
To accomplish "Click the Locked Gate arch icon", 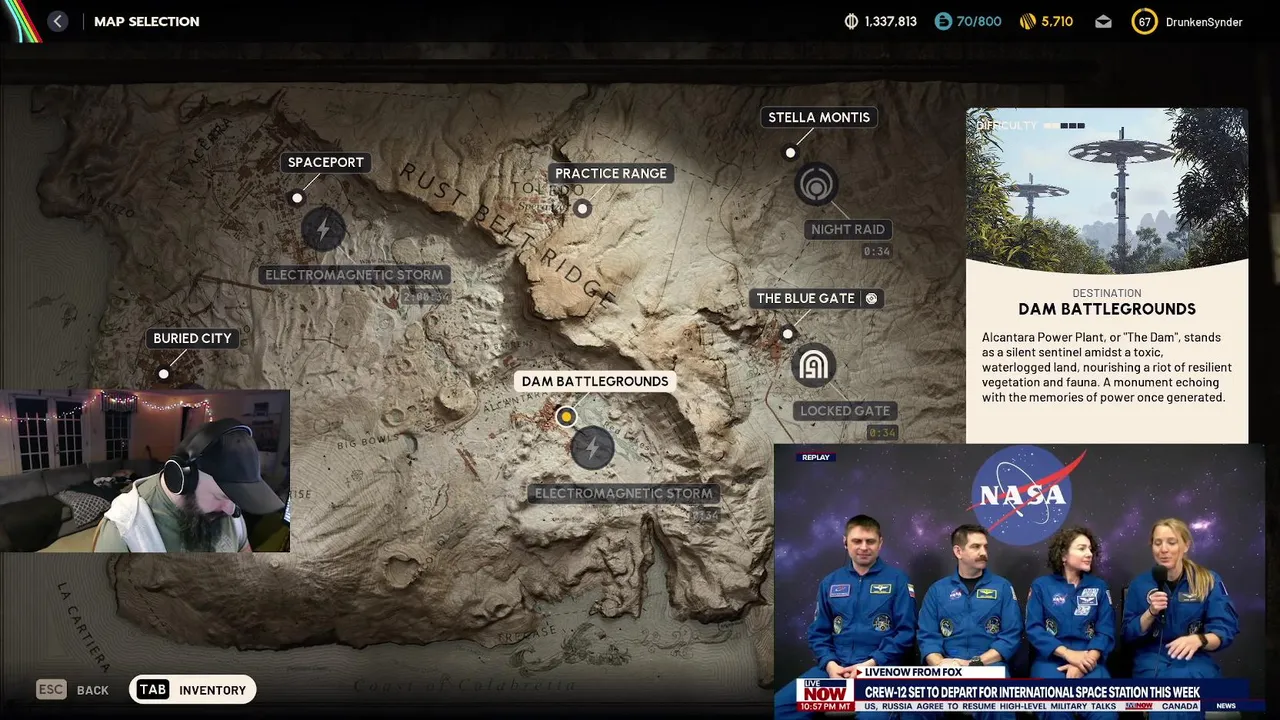I will tap(813, 366).
